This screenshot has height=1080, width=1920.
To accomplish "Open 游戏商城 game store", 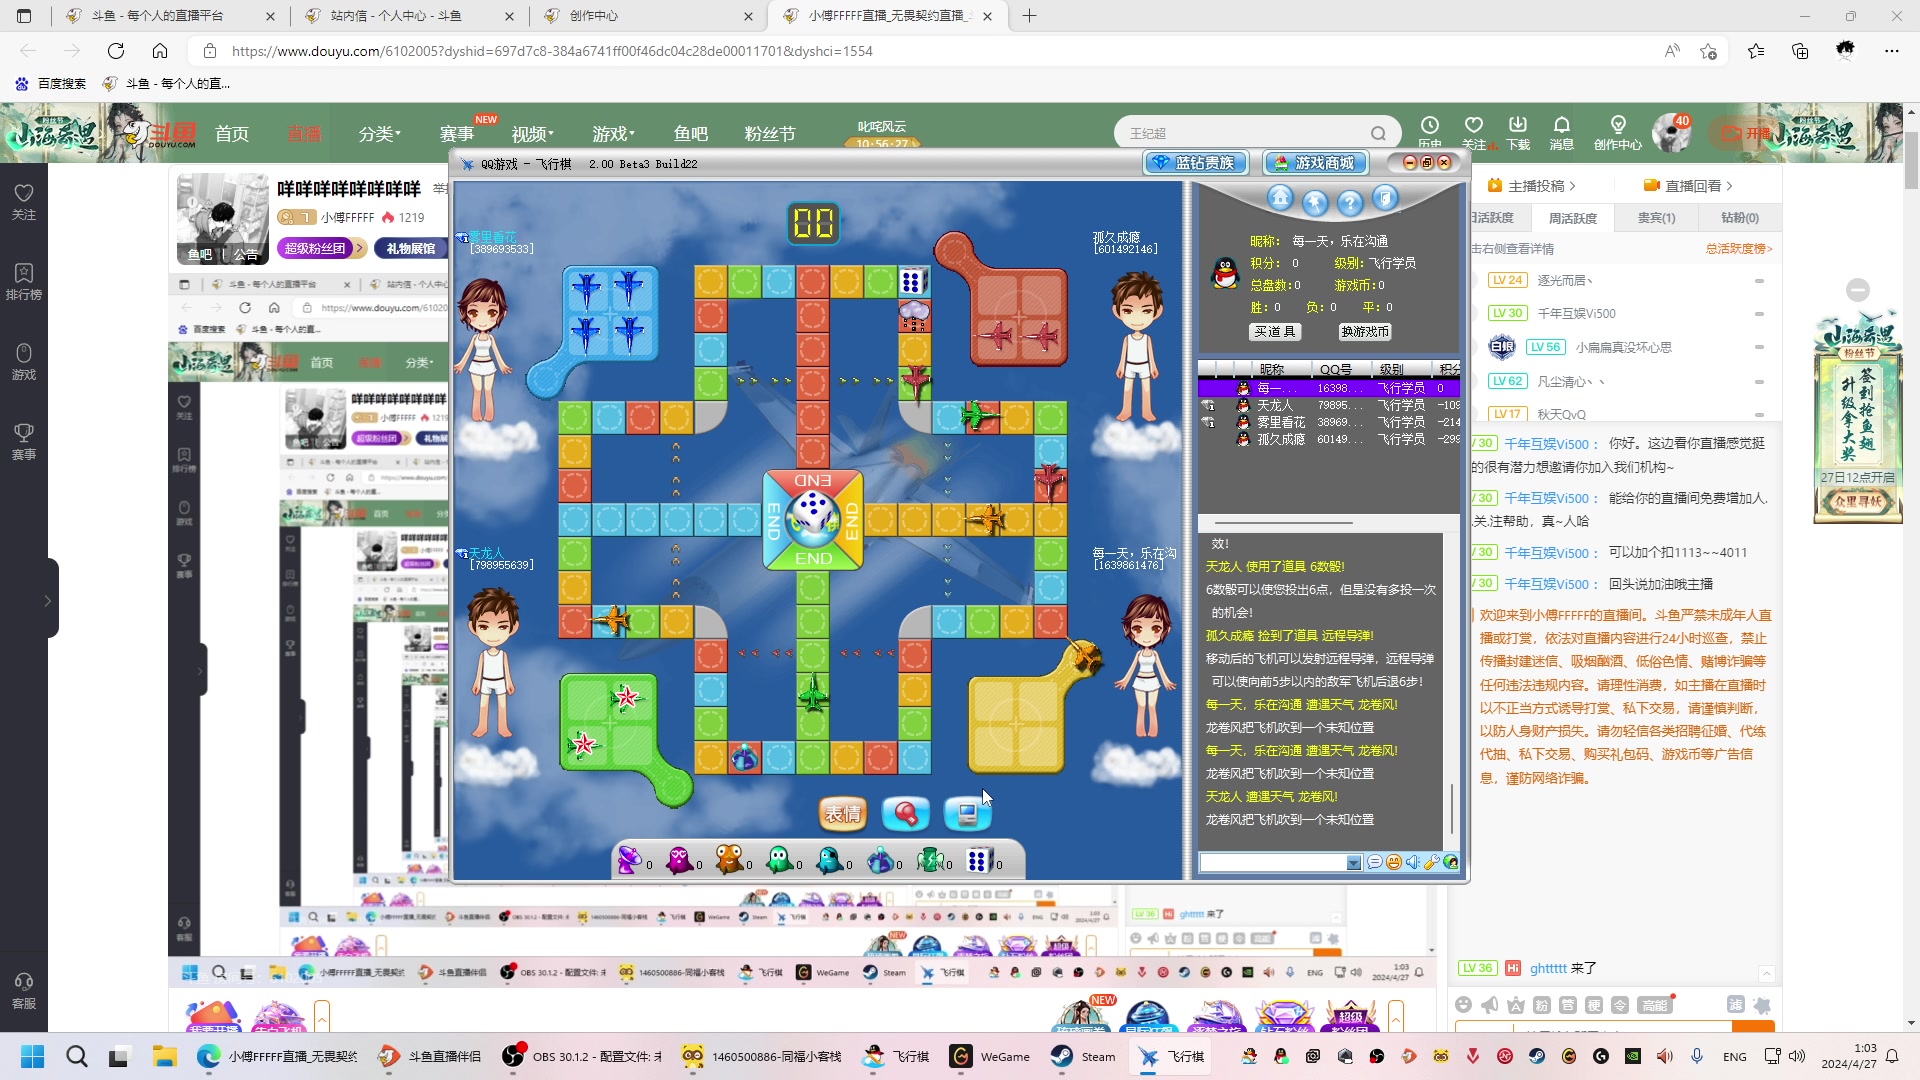I will click(x=1314, y=163).
